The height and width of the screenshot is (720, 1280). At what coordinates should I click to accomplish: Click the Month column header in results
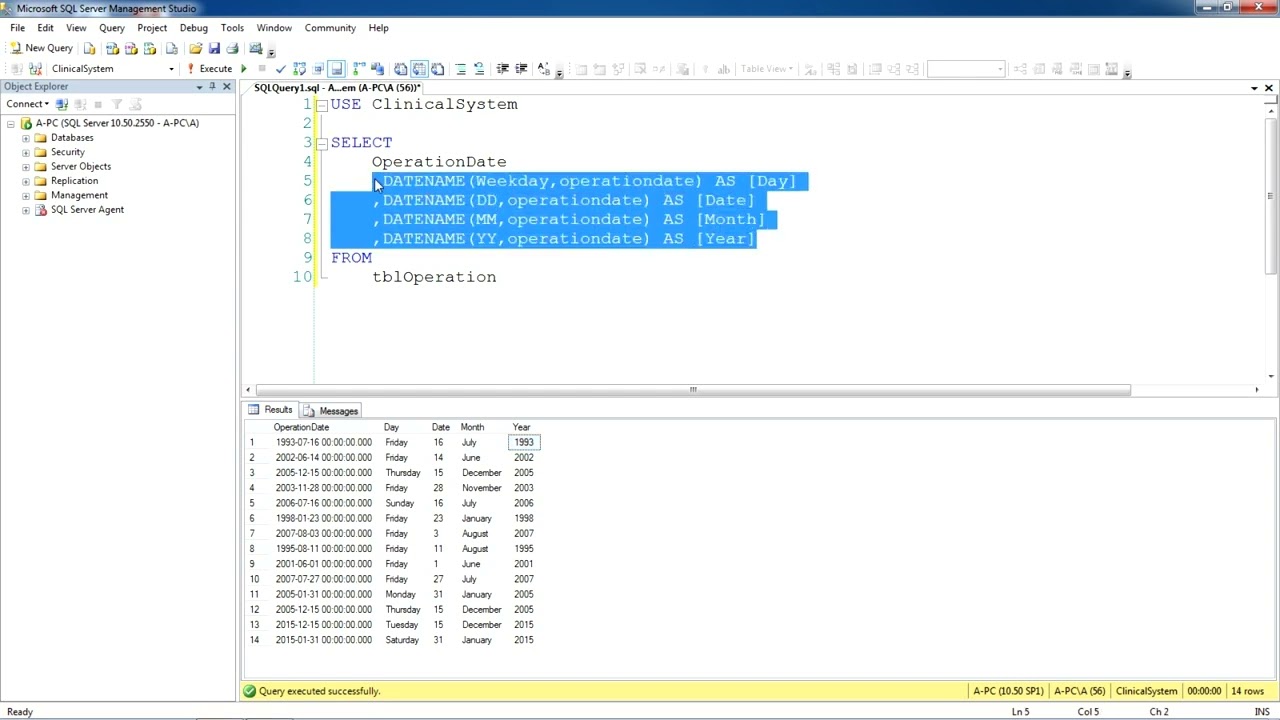pyautogui.click(x=472, y=427)
